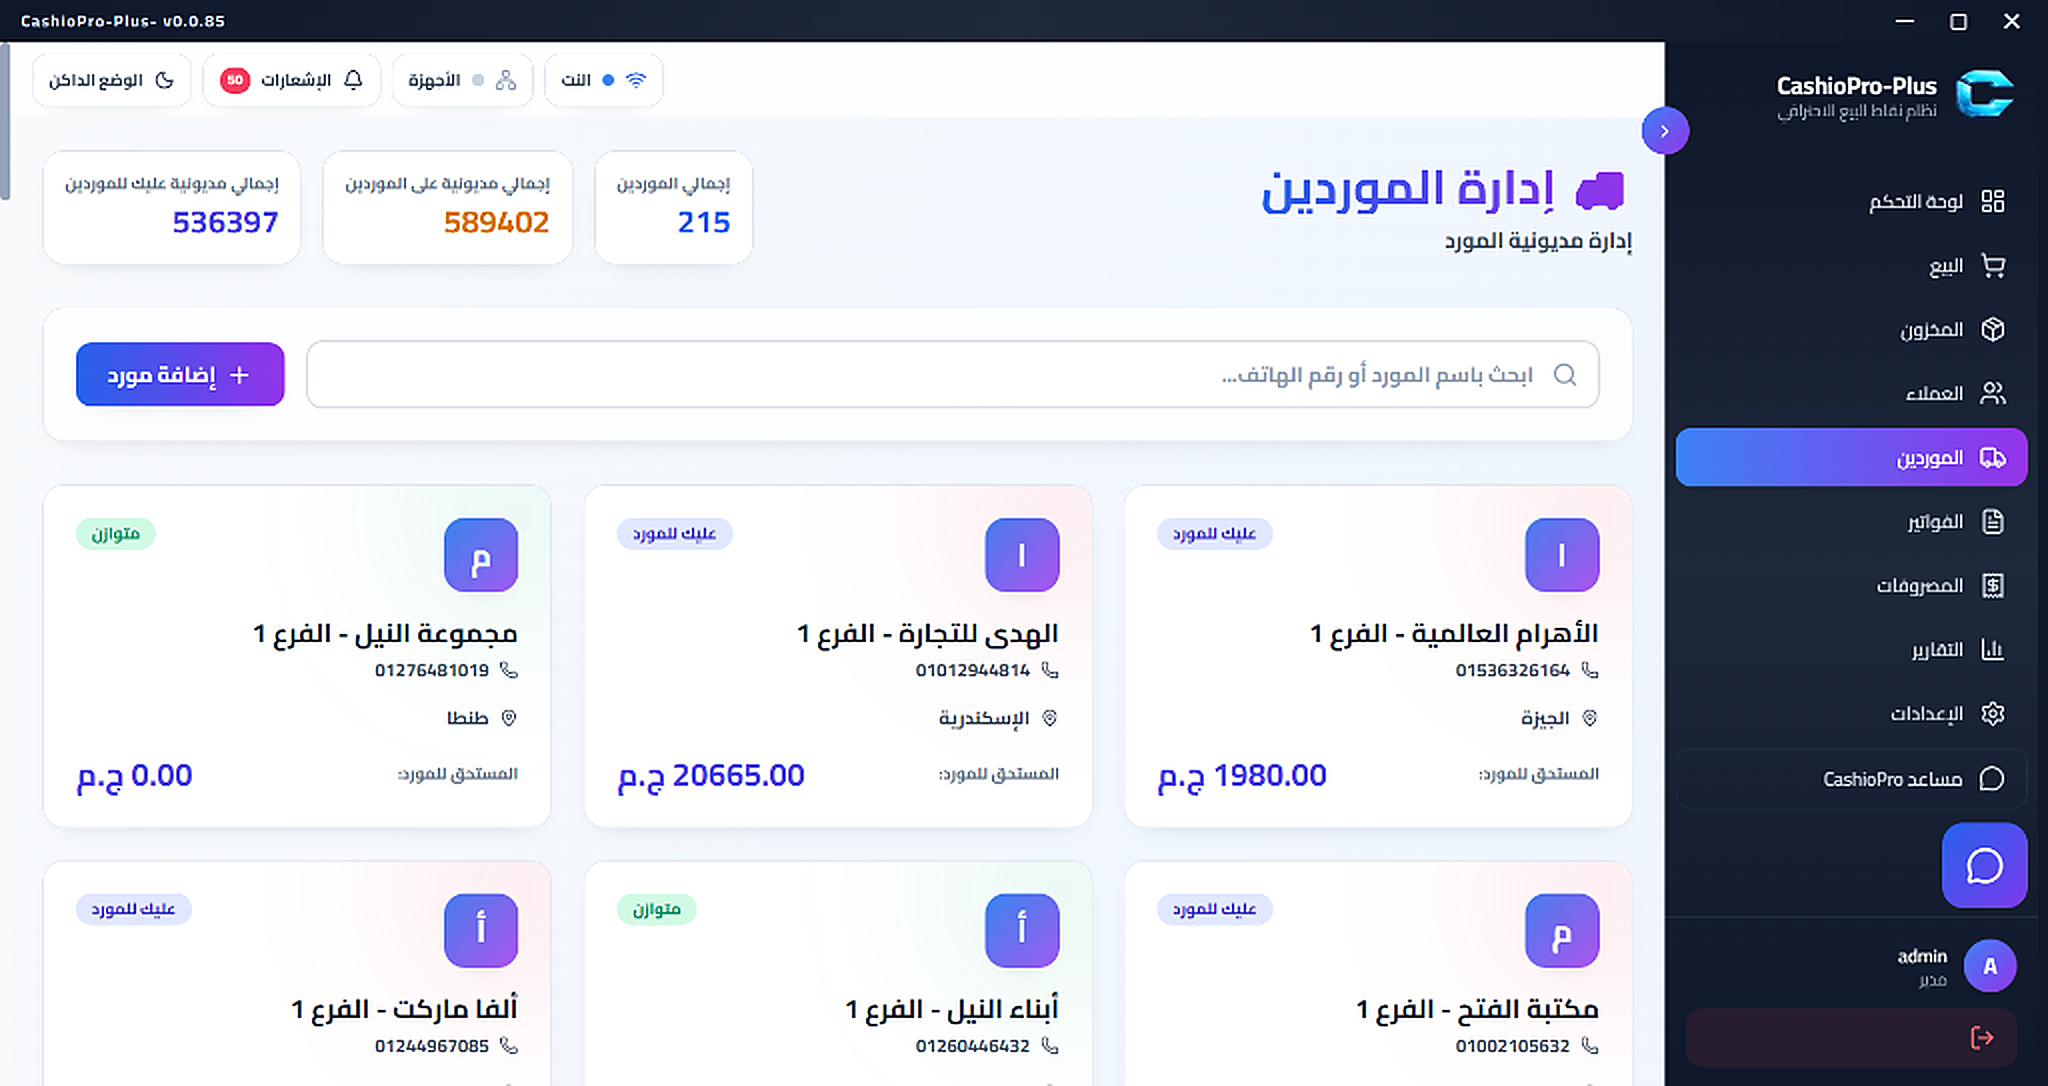
Task: Click طنطا location pin icon
Action: [509, 718]
